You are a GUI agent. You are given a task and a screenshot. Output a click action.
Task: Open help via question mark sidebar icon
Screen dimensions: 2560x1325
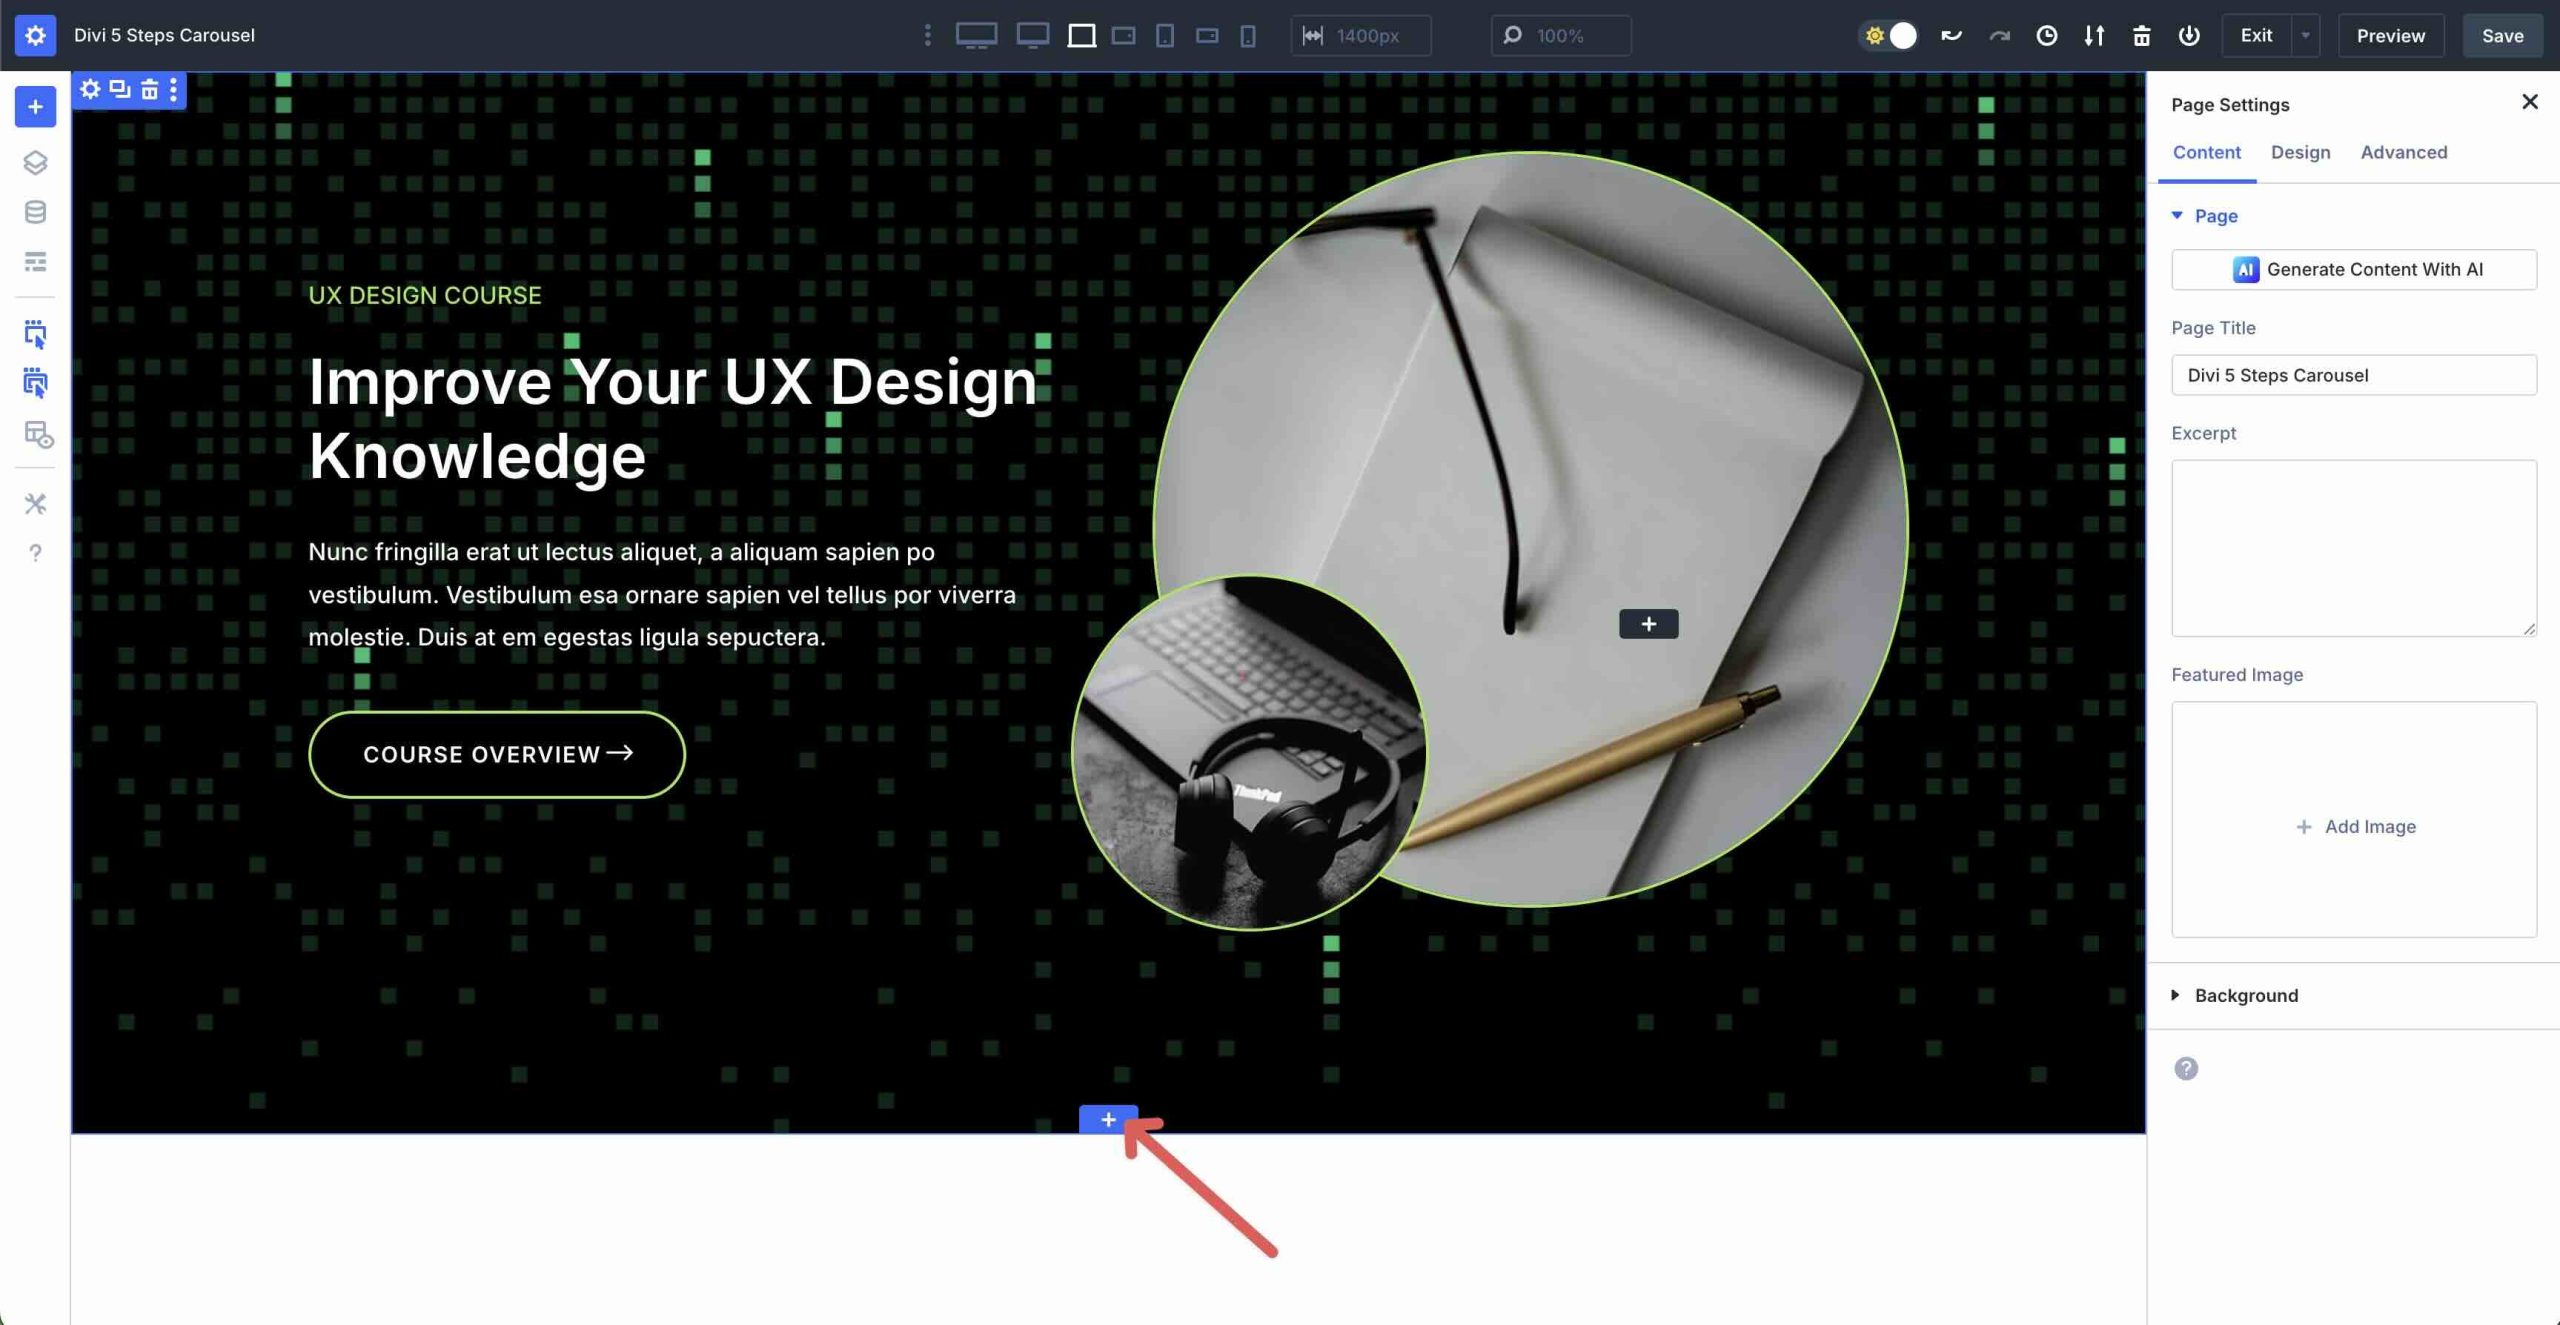36,552
